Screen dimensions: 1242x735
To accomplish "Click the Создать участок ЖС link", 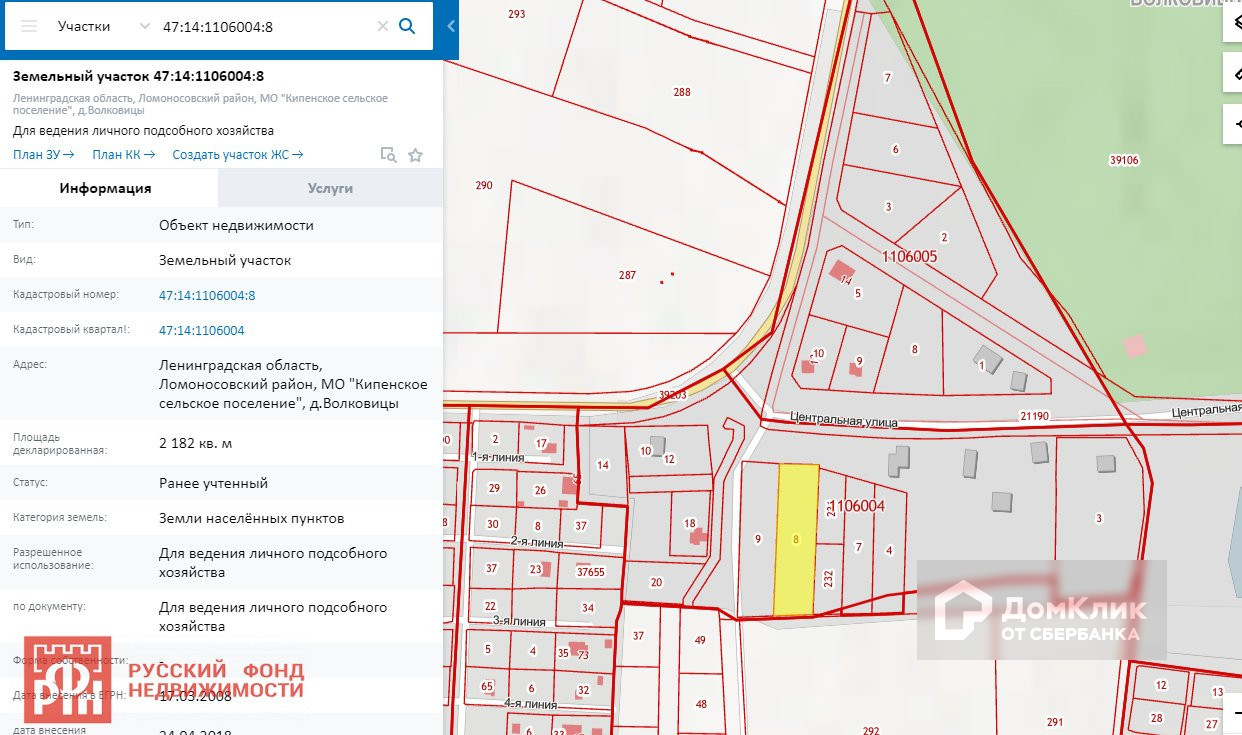I will 237,155.
